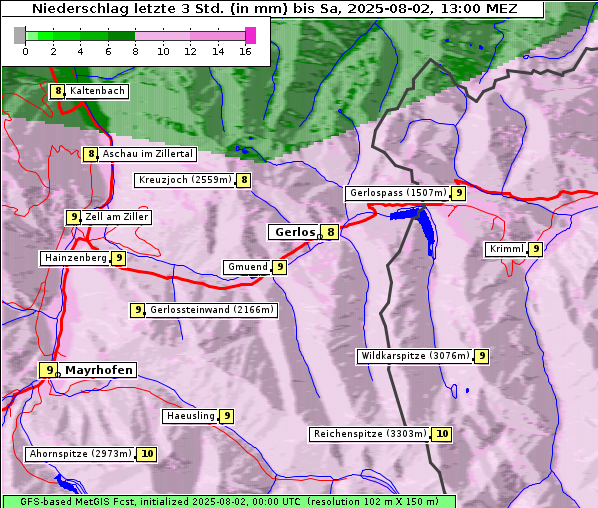Click the Aschau im Zillertal label

[147, 154]
